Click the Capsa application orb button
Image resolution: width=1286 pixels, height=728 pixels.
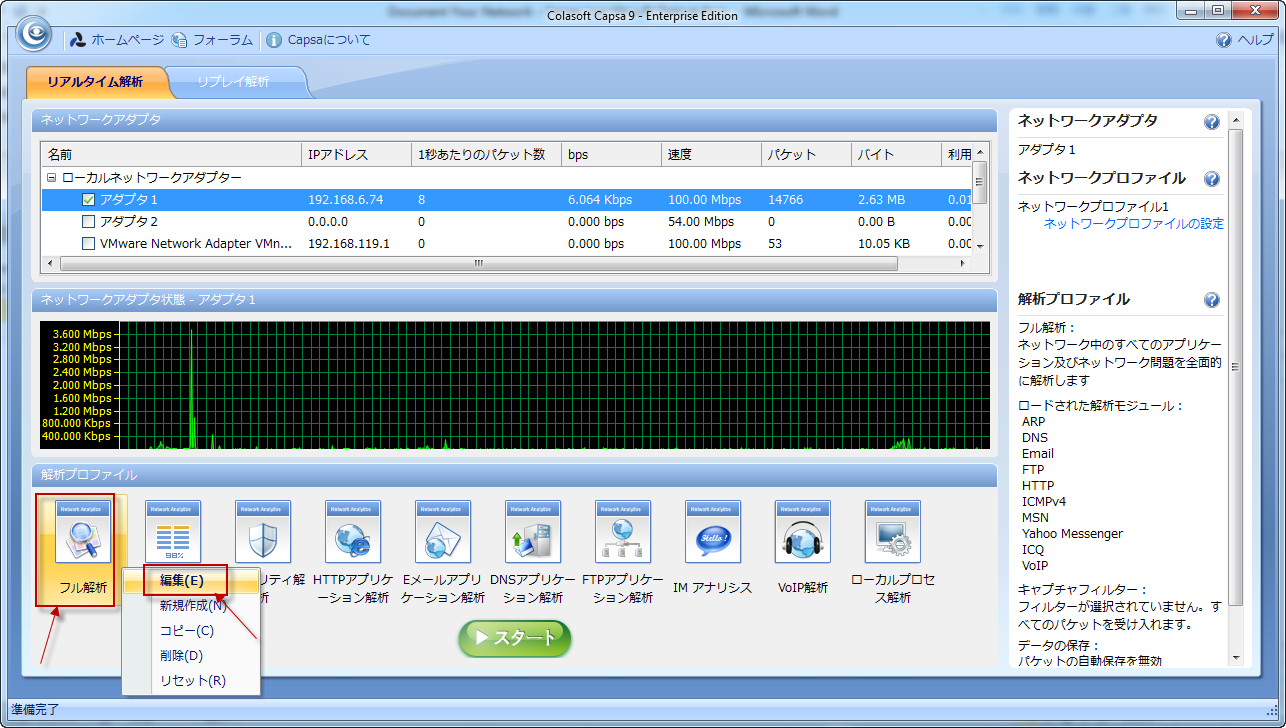click(33, 33)
